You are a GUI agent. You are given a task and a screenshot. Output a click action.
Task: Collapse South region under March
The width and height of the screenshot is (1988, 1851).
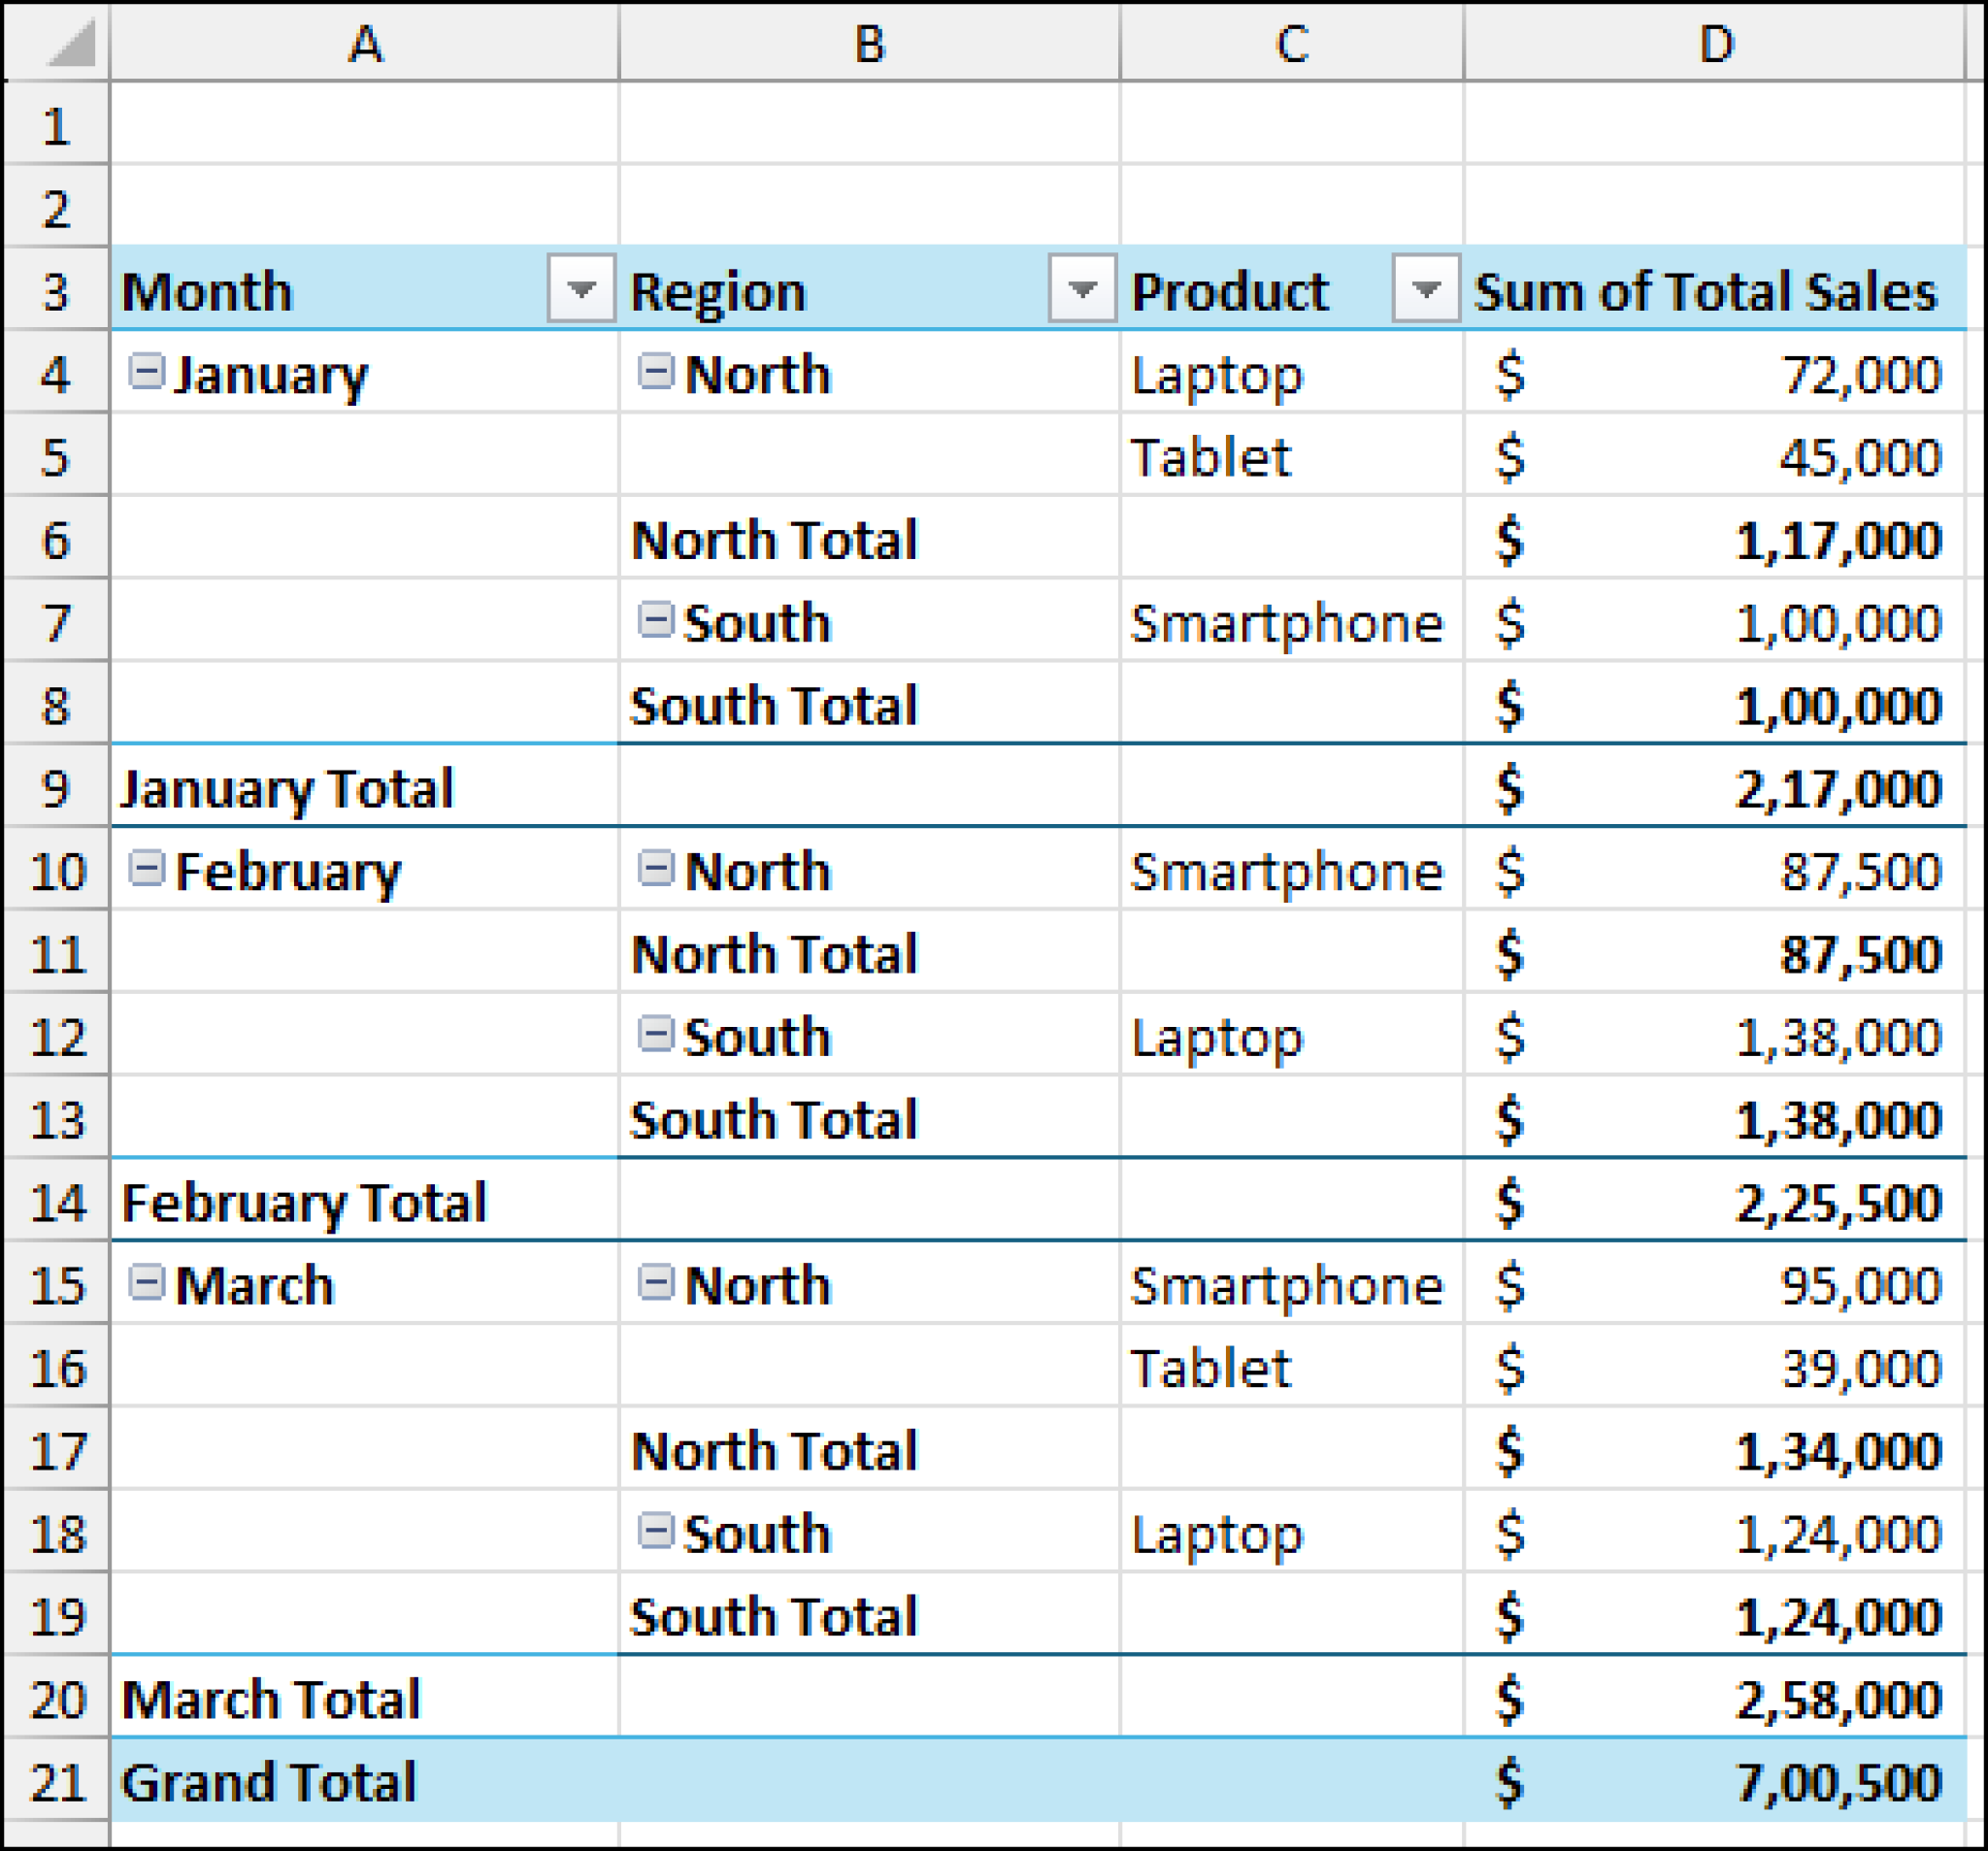[655, 1530]
